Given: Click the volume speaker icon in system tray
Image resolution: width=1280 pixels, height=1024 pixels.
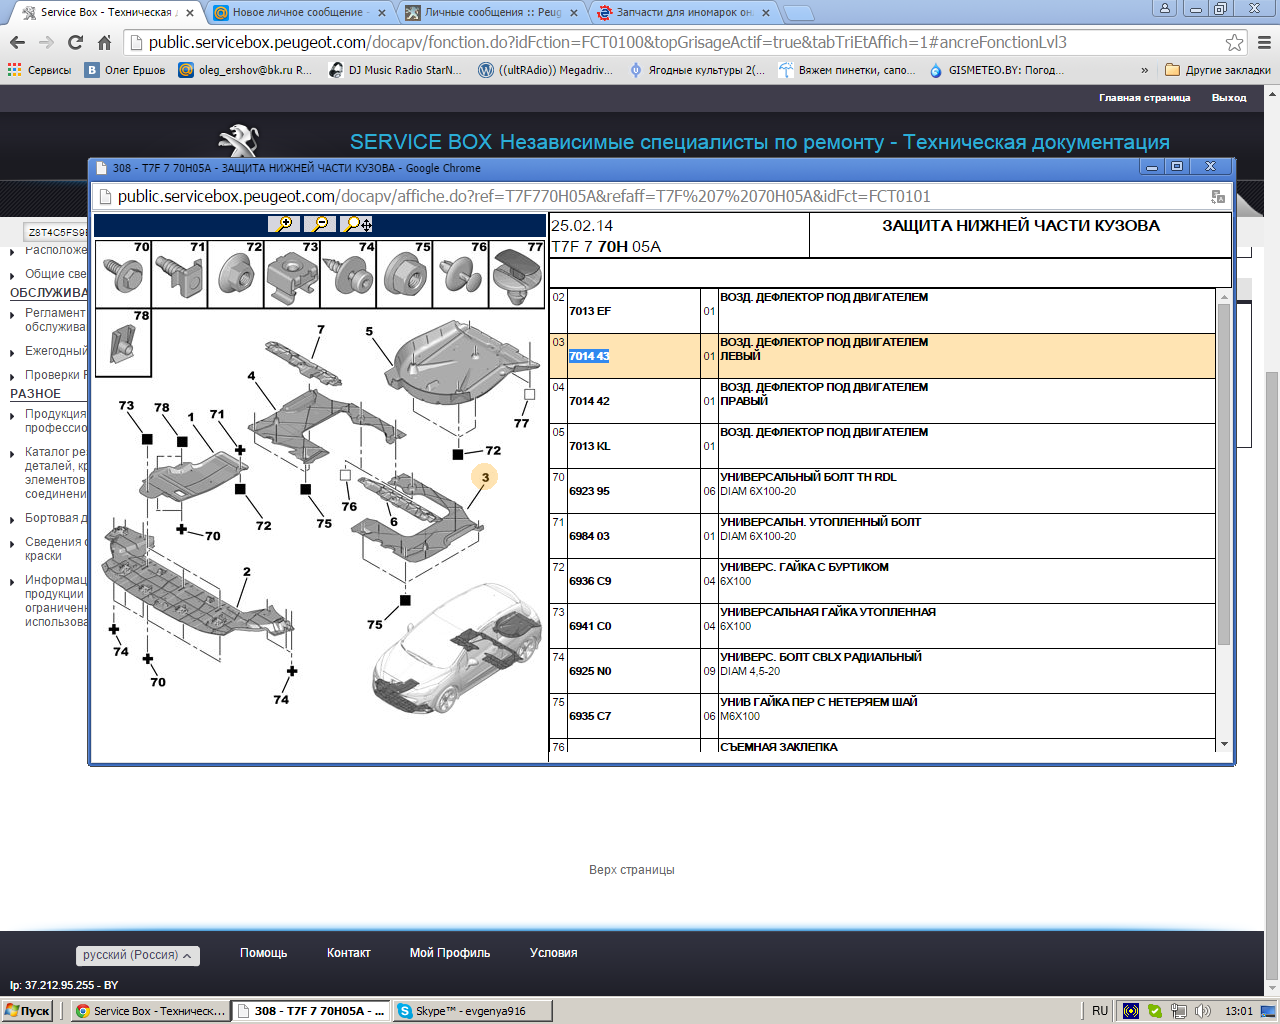Looking at the screenshot, I should pos(1202,1011).
